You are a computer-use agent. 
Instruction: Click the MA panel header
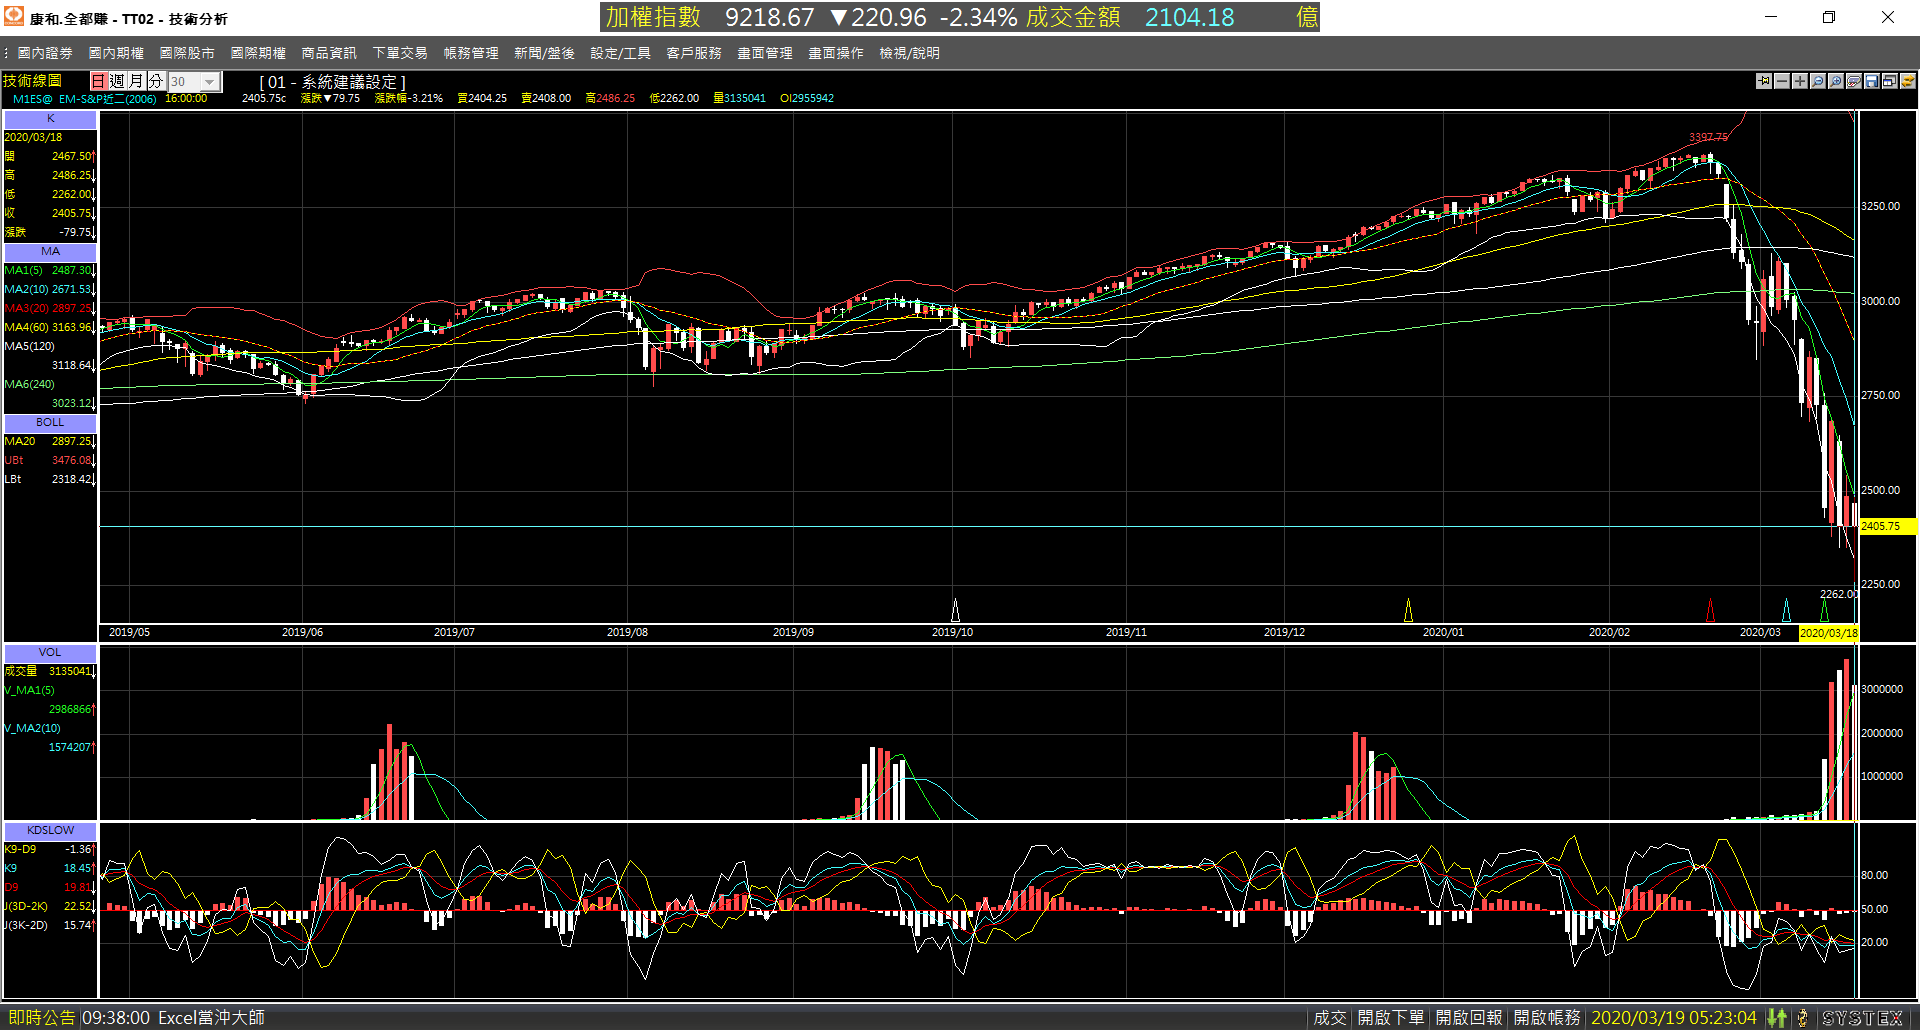(x=50, y=252)
